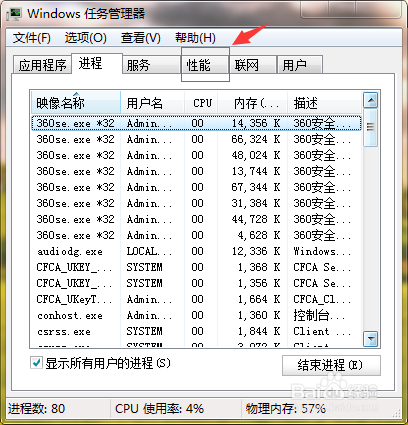Open the 文件(F) menu
Screen dimensions: 408x425
tap(32, 38)
